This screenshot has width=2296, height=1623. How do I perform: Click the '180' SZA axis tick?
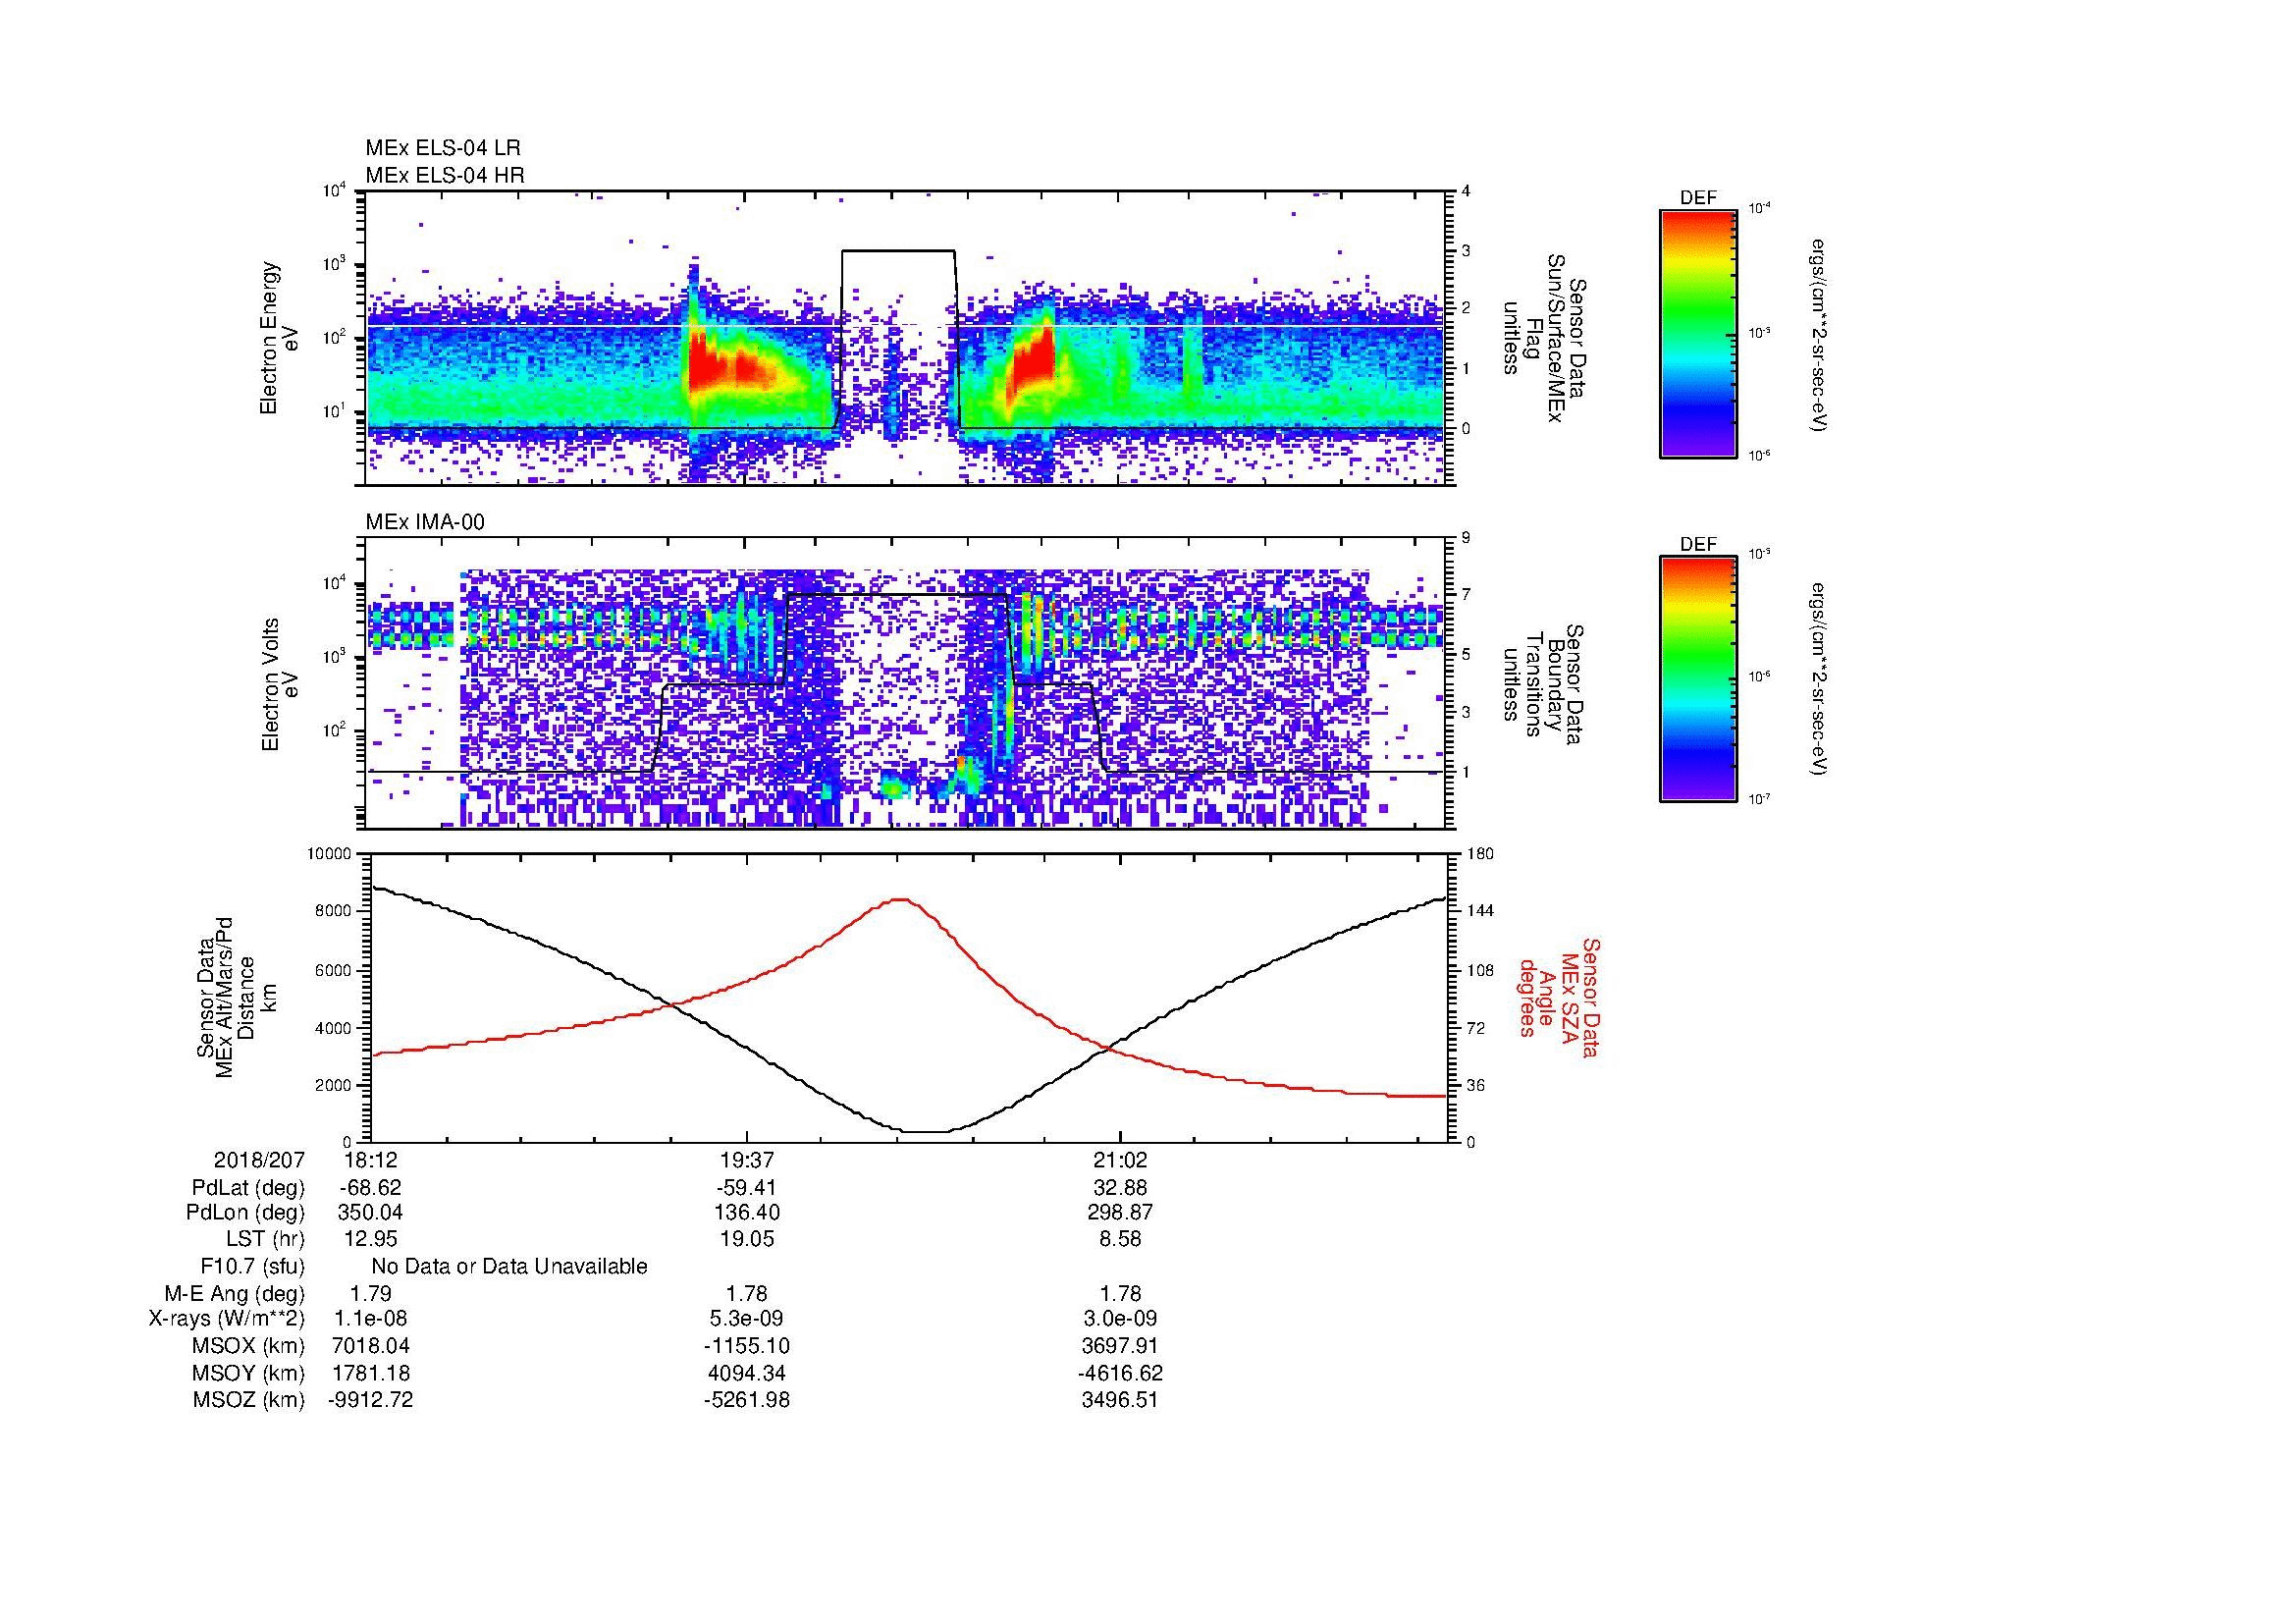click(1479, 854)
